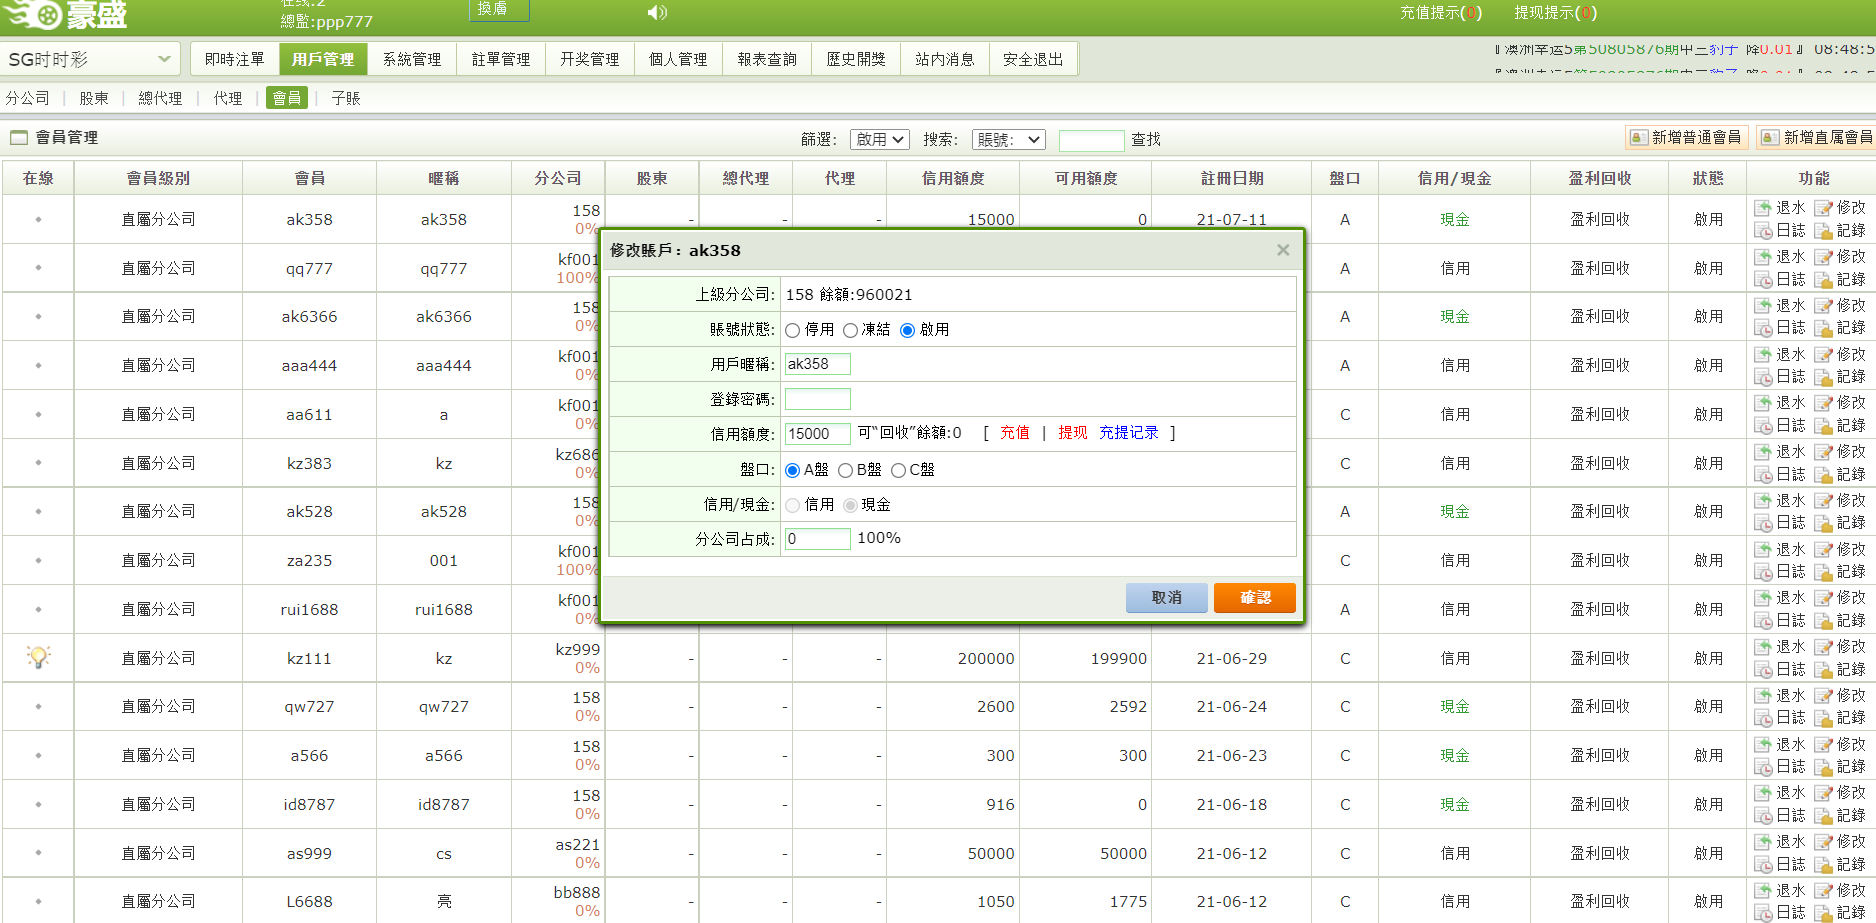The image size is (1876, 923).
Task: Open the 報表查詢 menu
Action: tap(767, 59)
